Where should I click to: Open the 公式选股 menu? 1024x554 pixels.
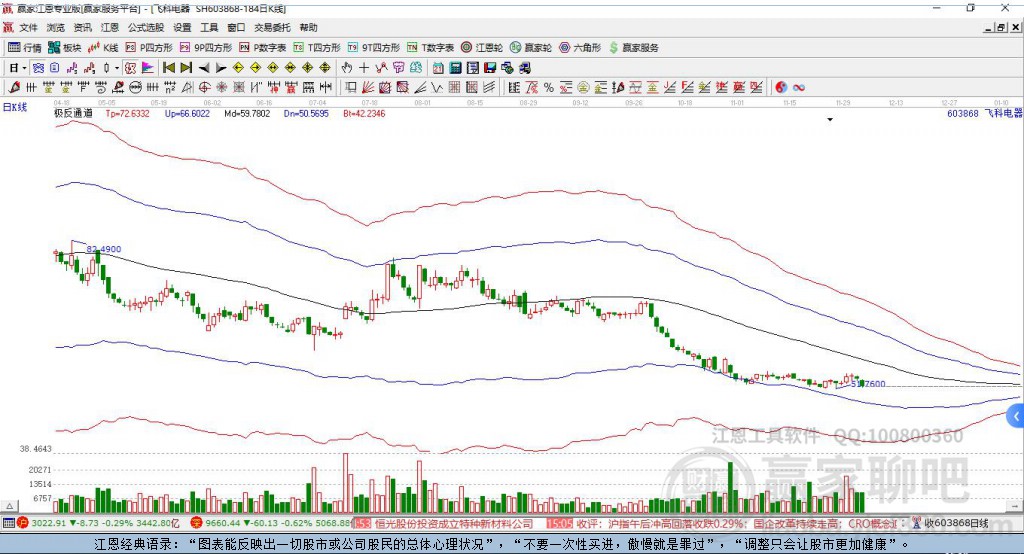[x=146, y=27]
